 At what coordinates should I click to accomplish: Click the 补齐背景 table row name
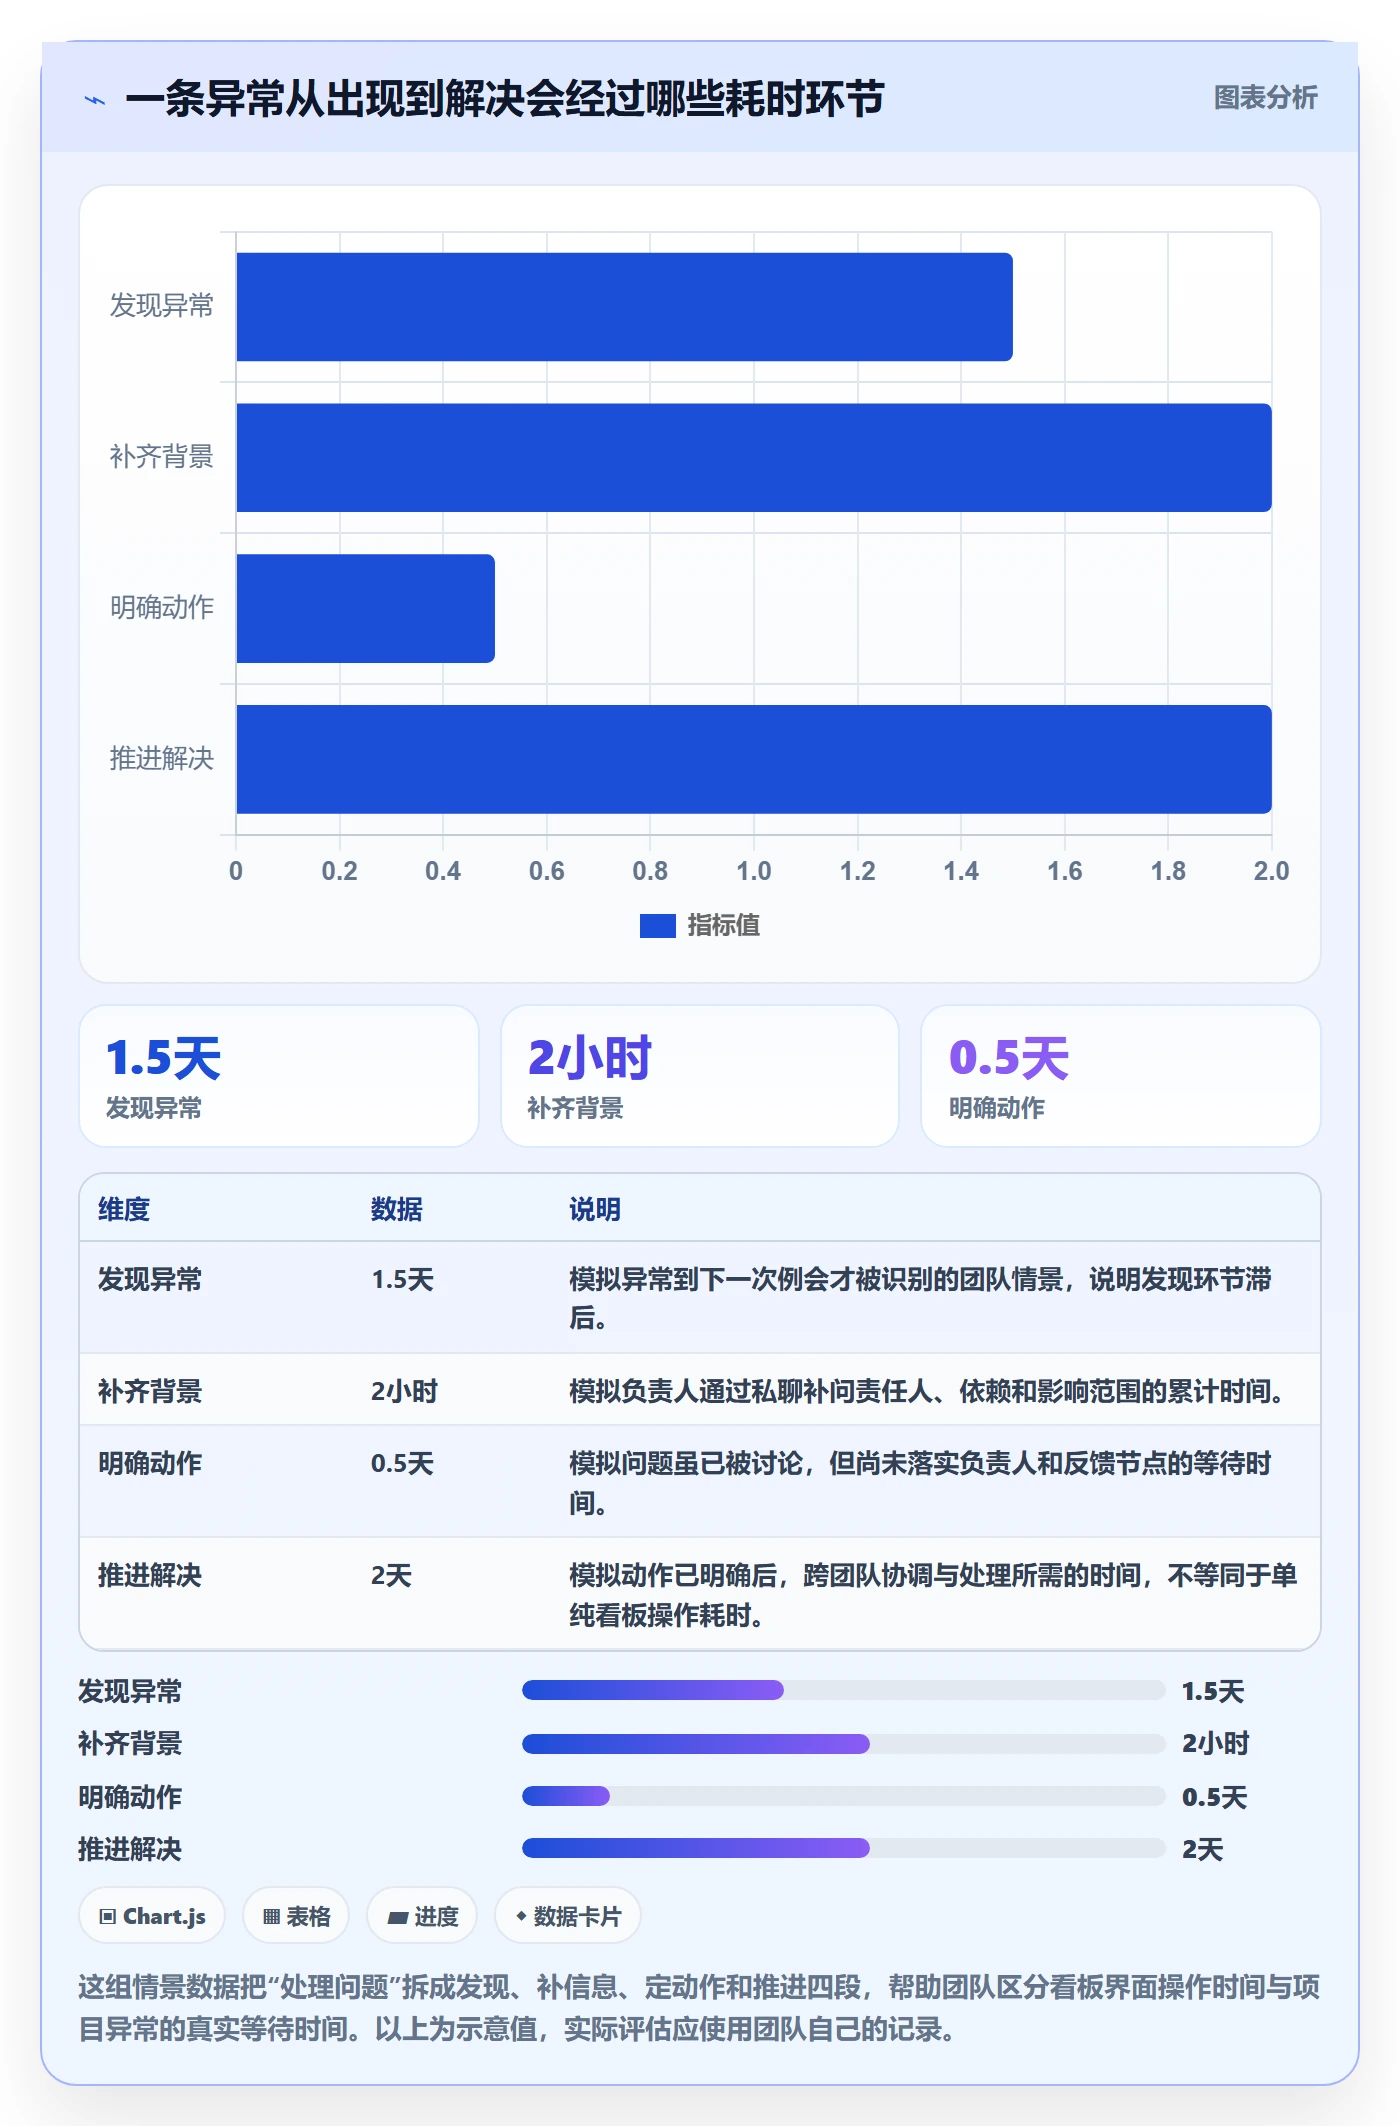click(x=150, y=1392)
